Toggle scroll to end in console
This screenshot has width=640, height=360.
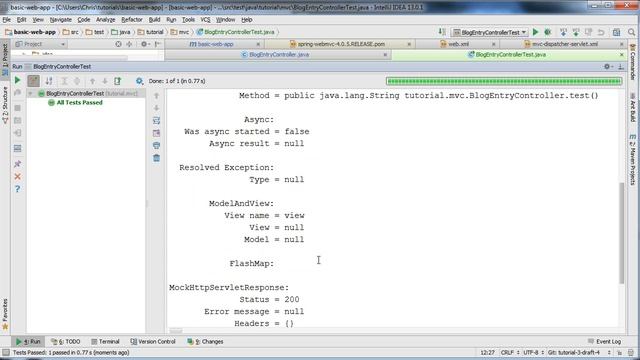(156, 133)
